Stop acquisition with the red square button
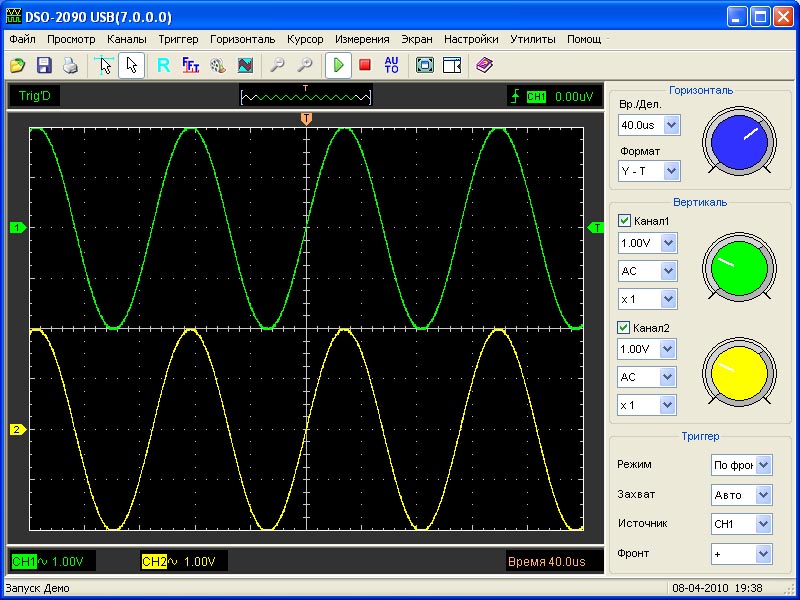 coord(365,66)
